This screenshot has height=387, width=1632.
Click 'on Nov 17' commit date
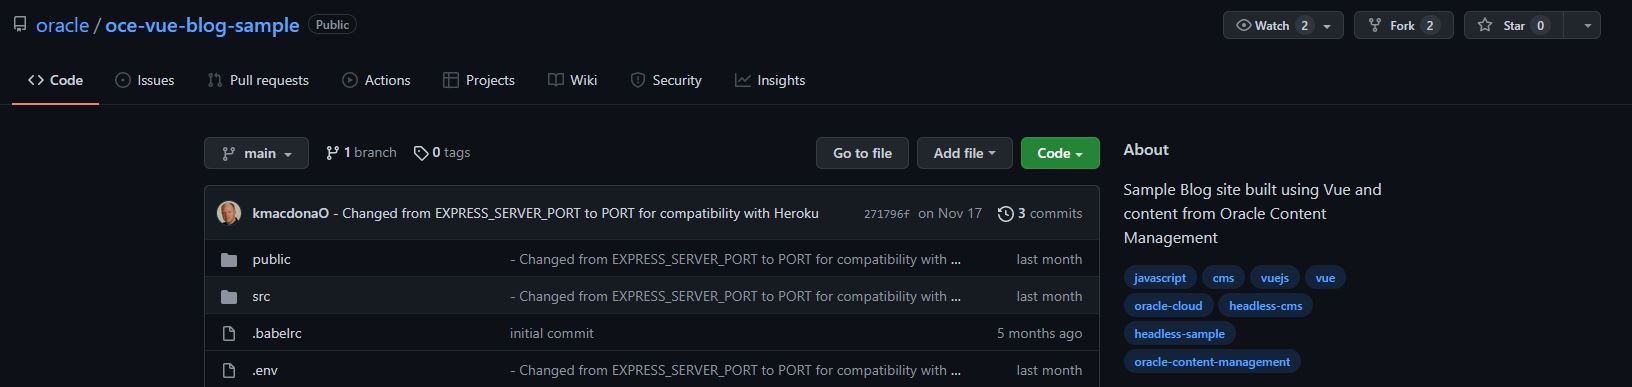(950, 213)
